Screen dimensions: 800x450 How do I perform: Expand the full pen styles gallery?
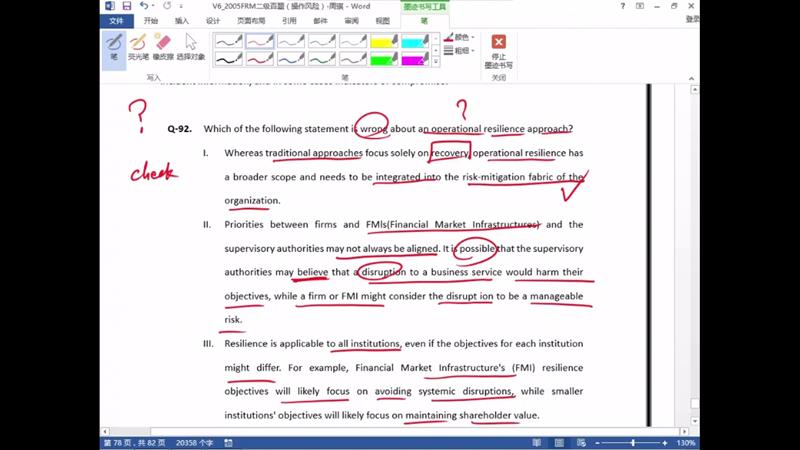tap(436, 62)
